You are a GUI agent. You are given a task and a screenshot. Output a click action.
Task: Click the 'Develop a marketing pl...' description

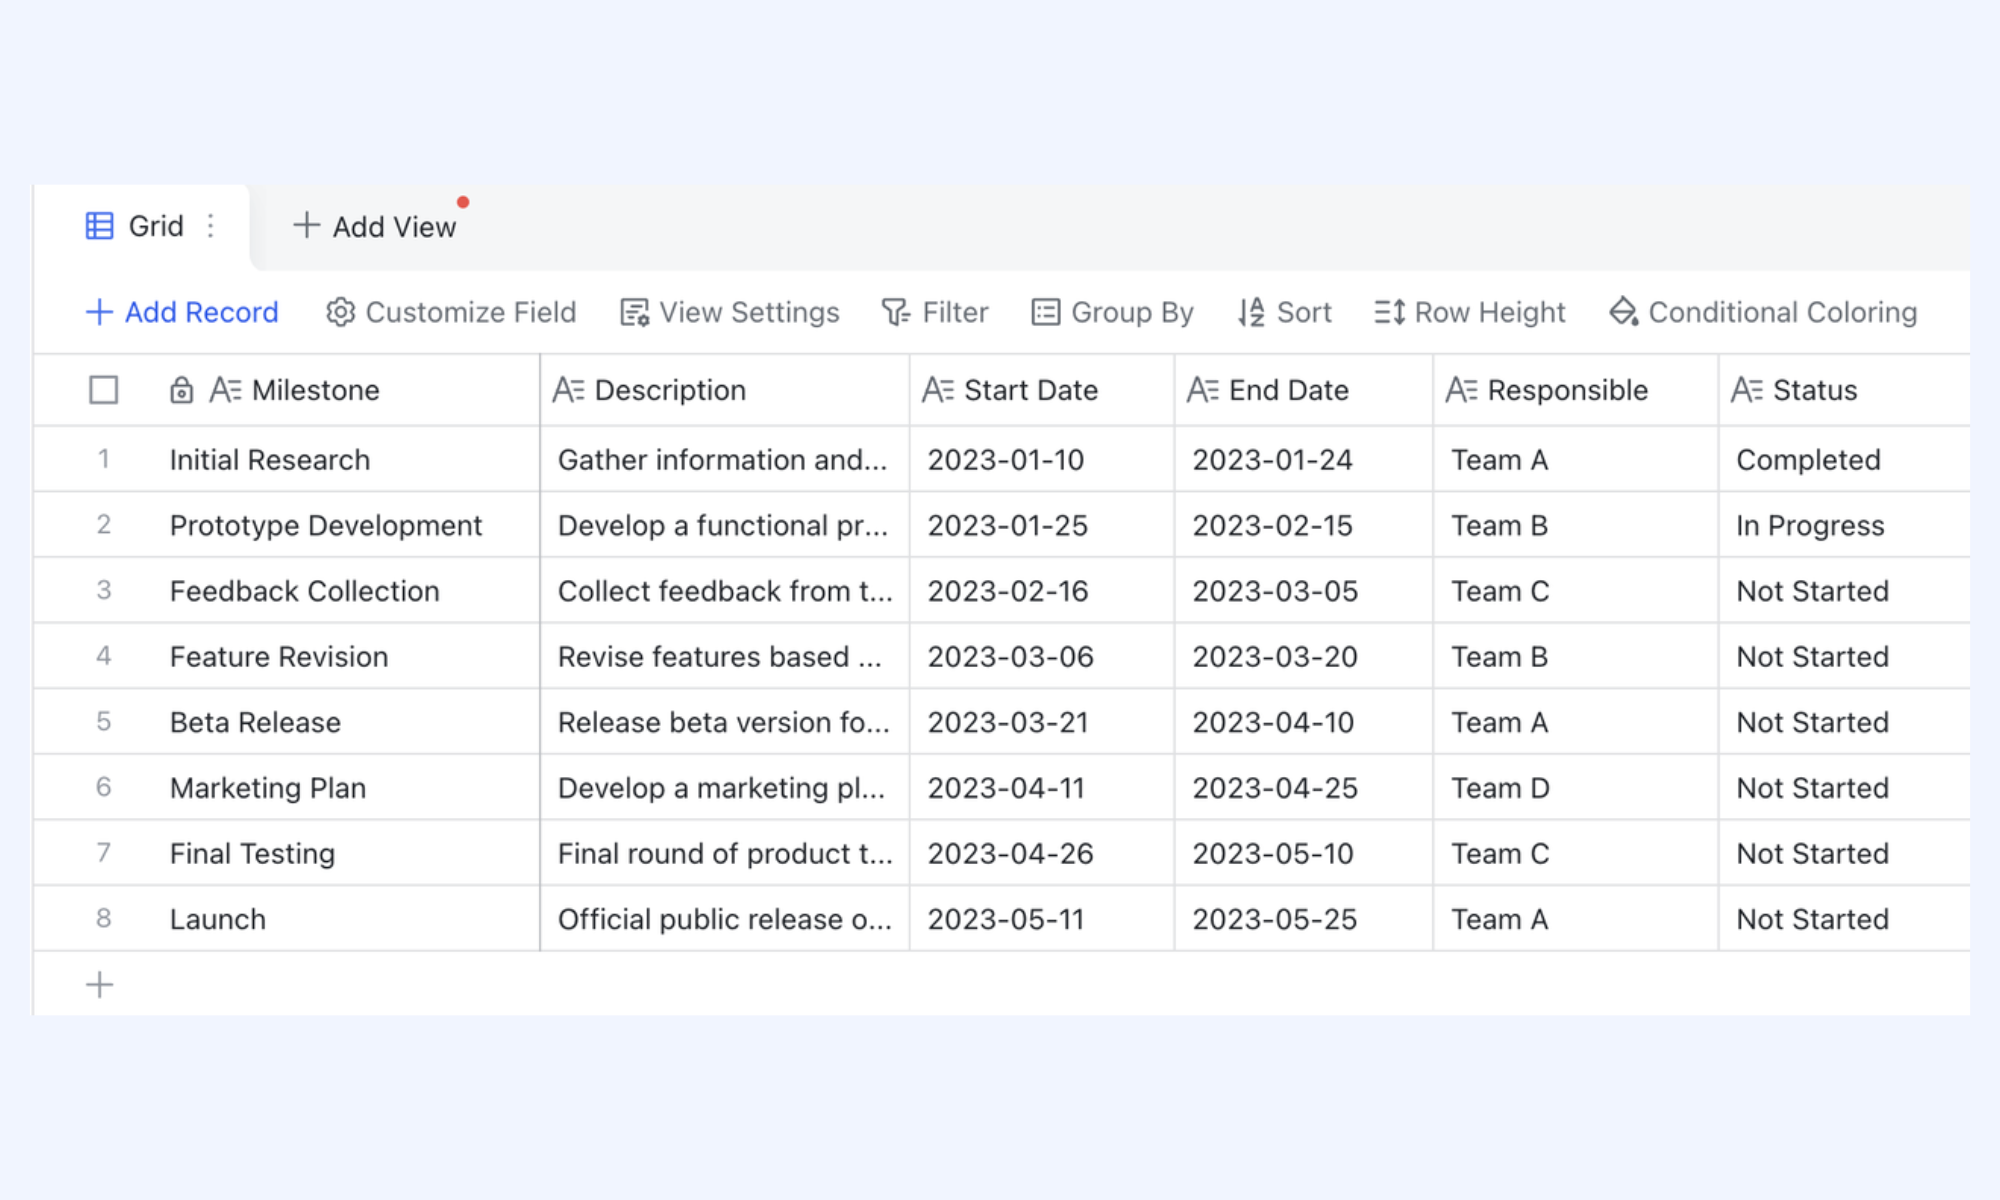coord(725,787)
